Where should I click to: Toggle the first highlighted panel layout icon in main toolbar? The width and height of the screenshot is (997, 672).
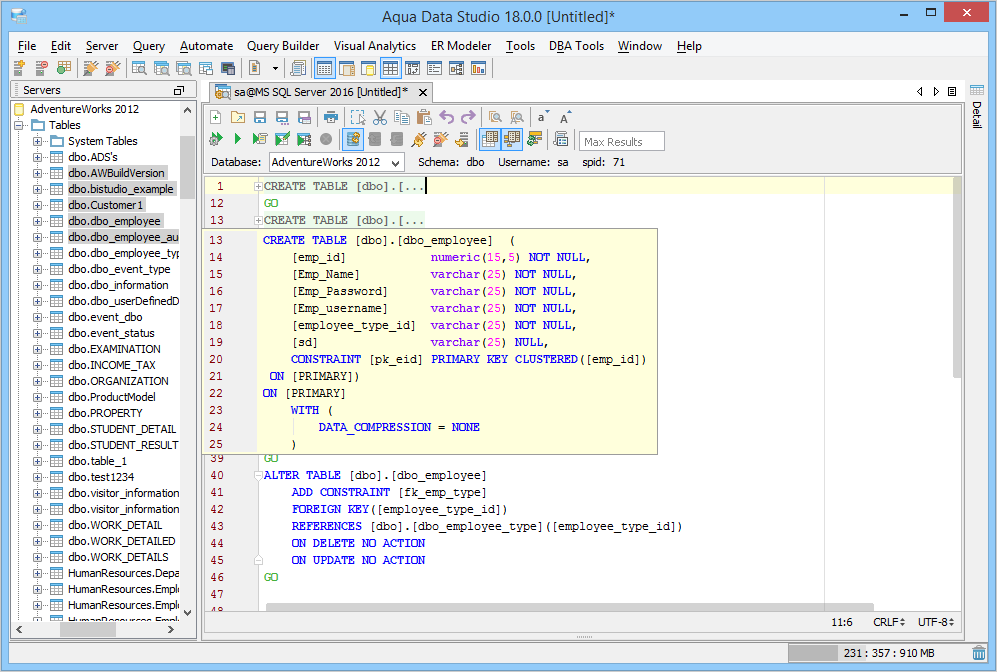tap(324, 68)
